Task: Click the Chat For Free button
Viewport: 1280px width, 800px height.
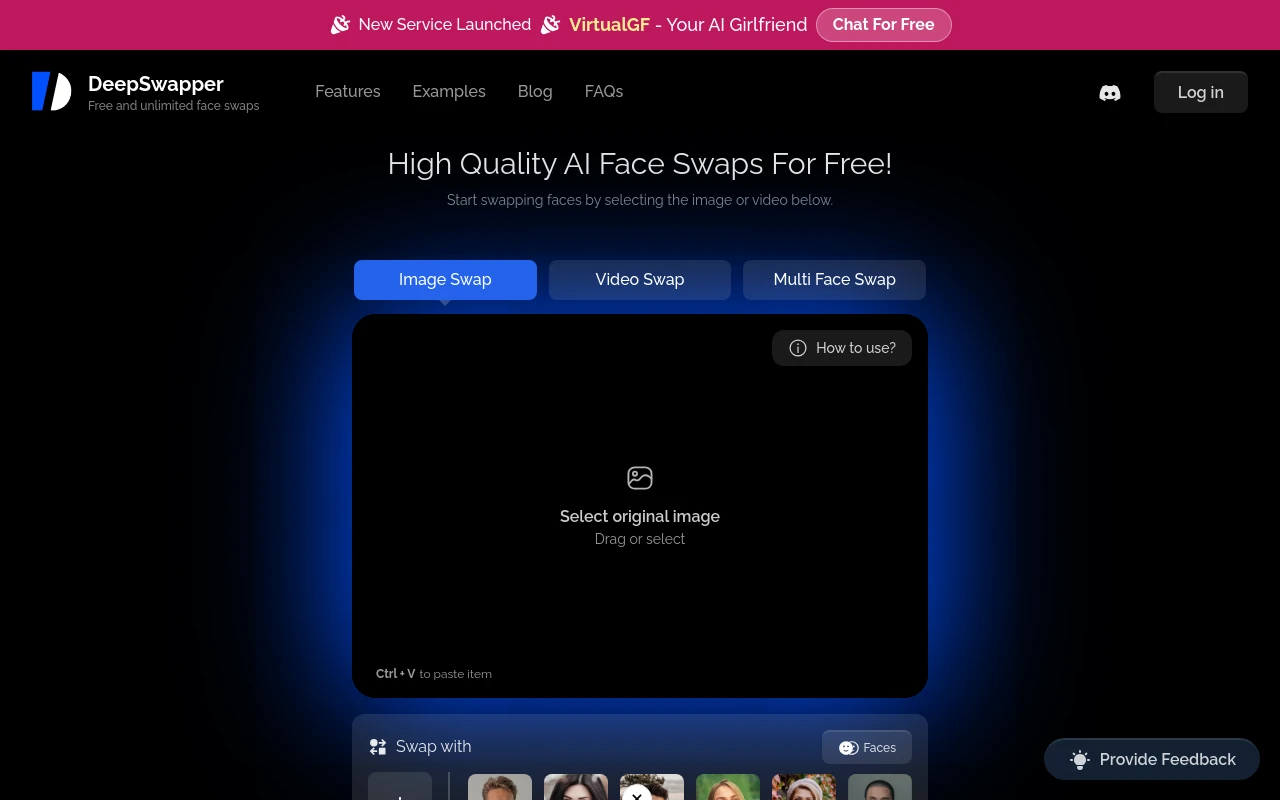Action: (x=883, y=25)
